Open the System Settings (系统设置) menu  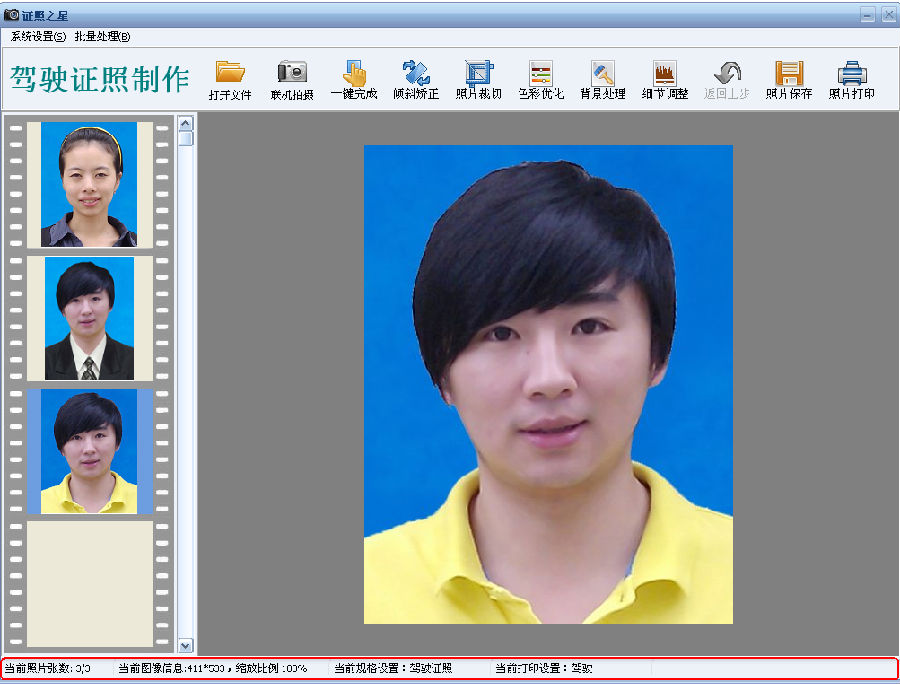[x=38, y=36]
